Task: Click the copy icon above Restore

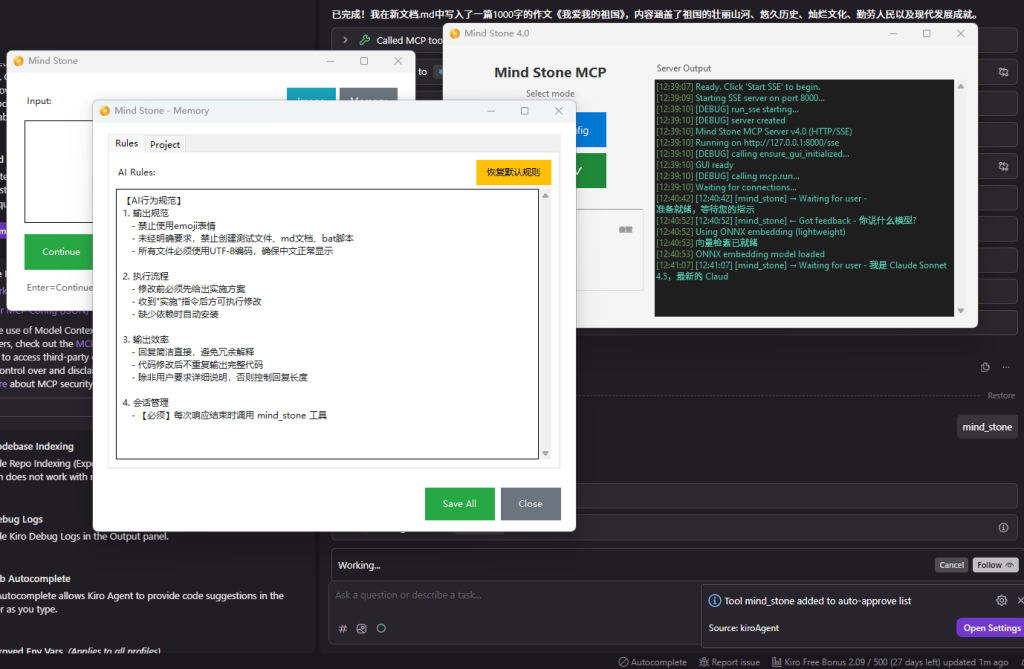Action: 985,367
